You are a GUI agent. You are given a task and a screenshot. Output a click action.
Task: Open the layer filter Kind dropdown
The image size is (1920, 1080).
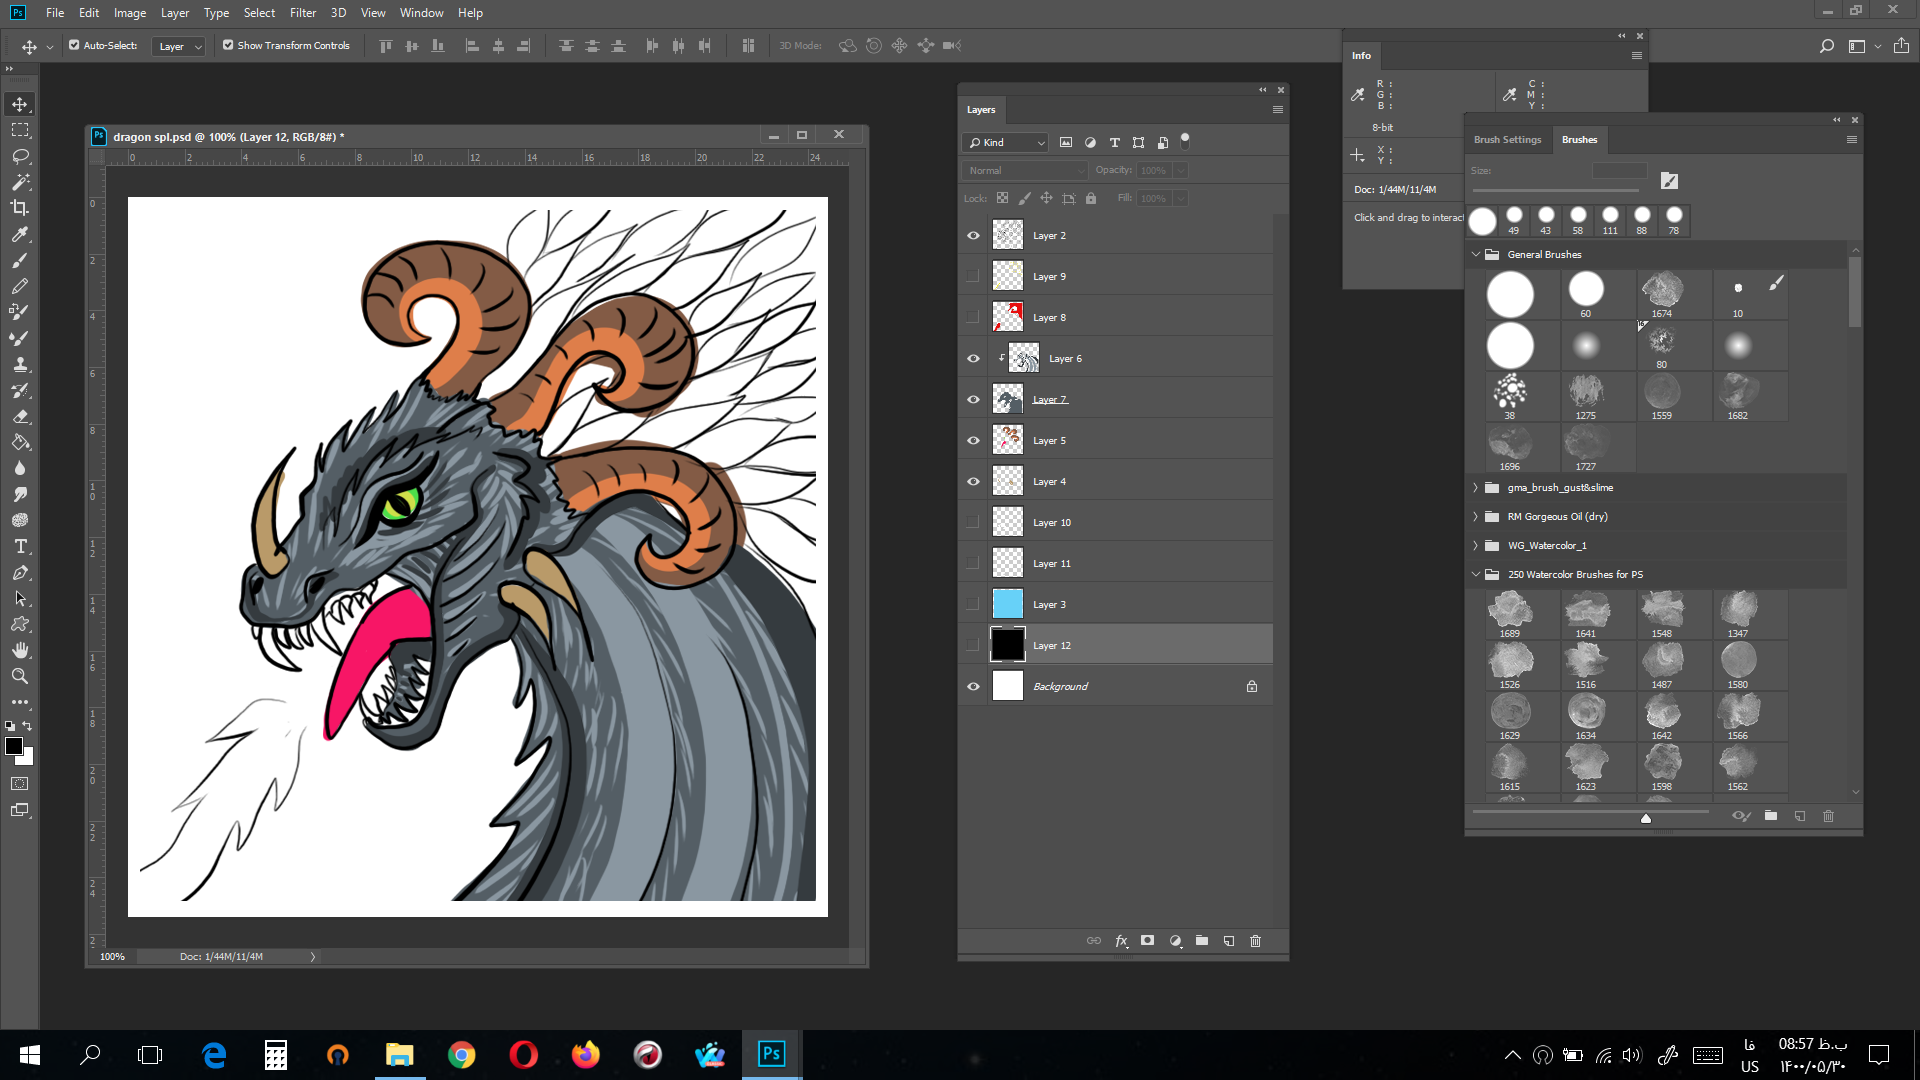[x=1005, y=142]
